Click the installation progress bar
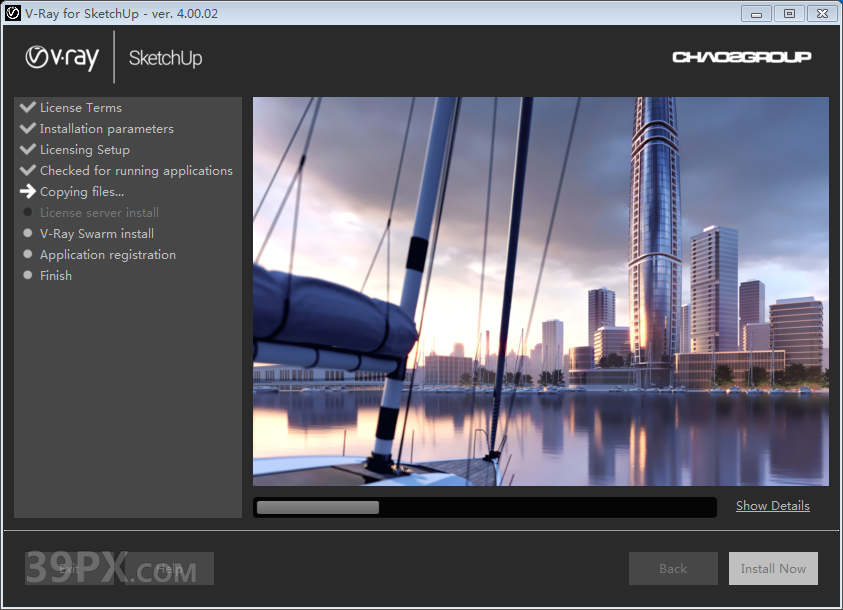Screen dimensions: 843x610 coord(485,507)
